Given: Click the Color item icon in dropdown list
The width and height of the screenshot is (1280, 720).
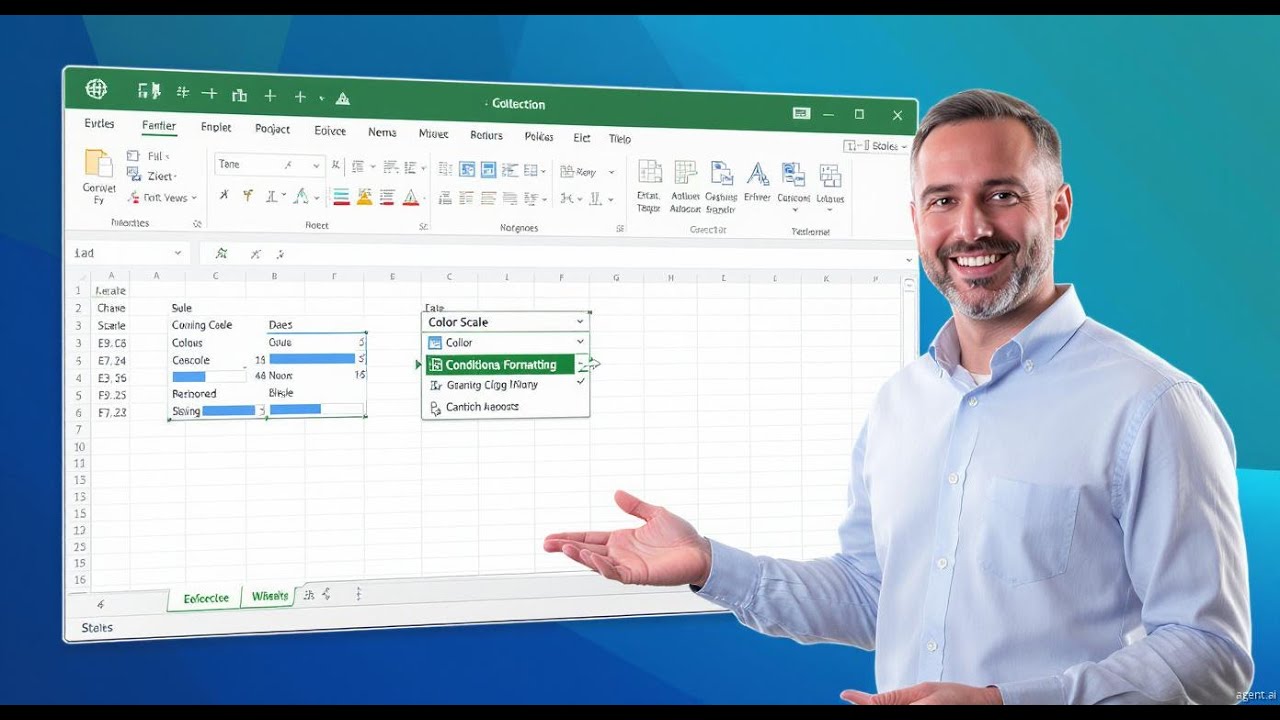Looking at the screenshot, I should [x=435, y=343].
